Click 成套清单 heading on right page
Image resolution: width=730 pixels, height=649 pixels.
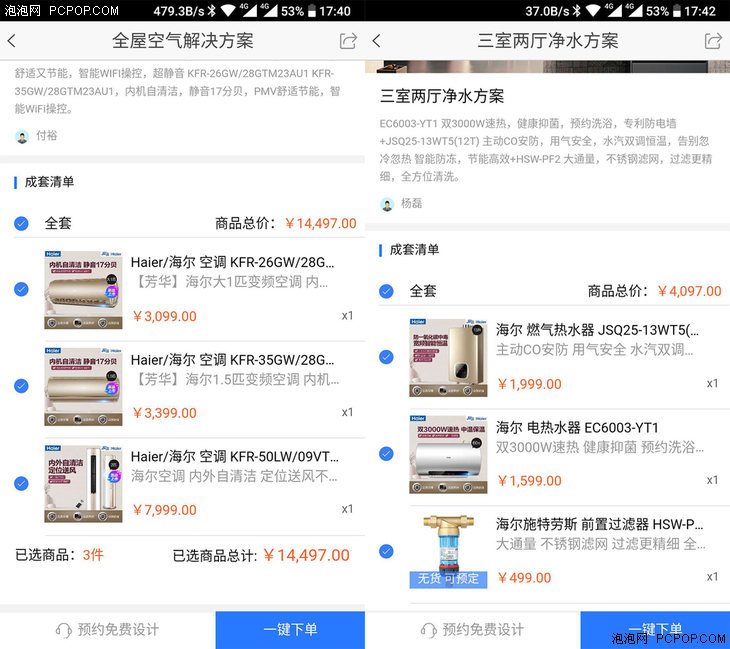click(414, 250)
